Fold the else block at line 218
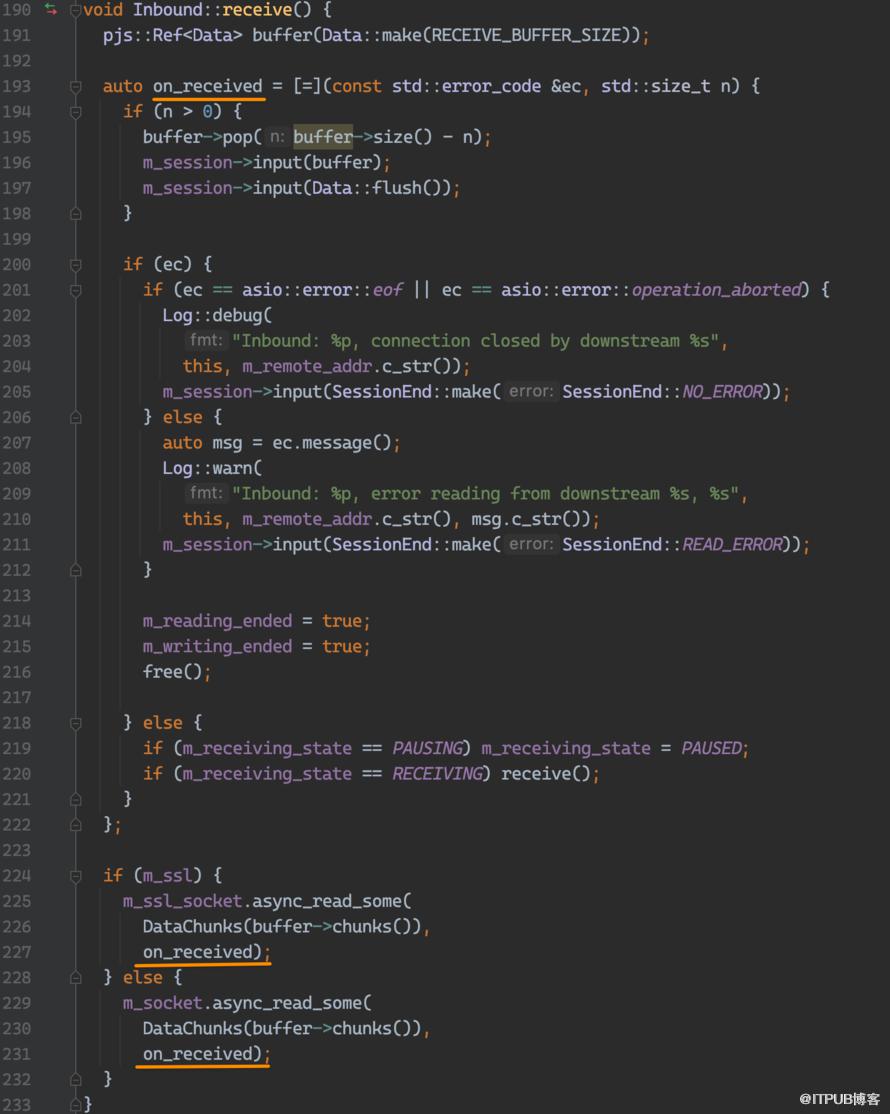Screen dimensions: 890x1114 [75, 723]
